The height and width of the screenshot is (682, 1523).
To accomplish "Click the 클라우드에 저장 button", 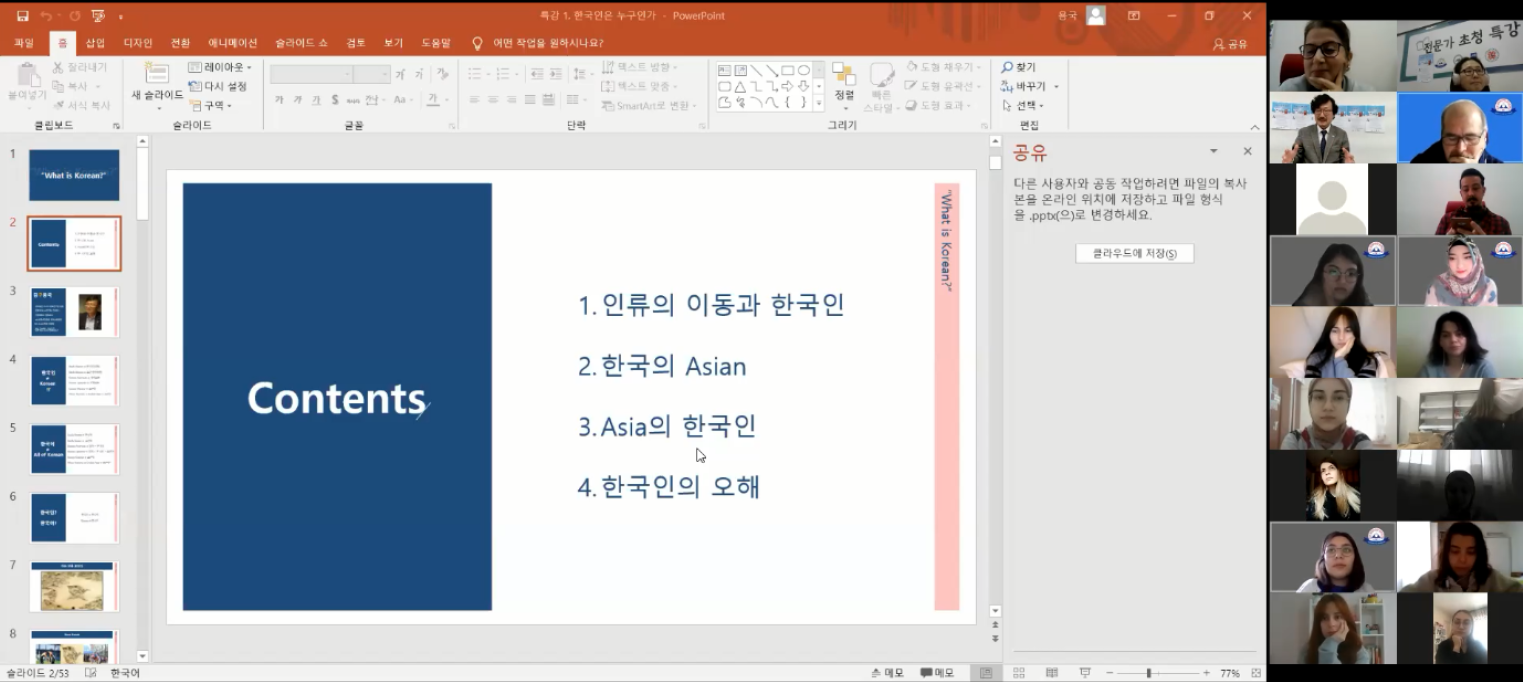I will click(1135, 254).
